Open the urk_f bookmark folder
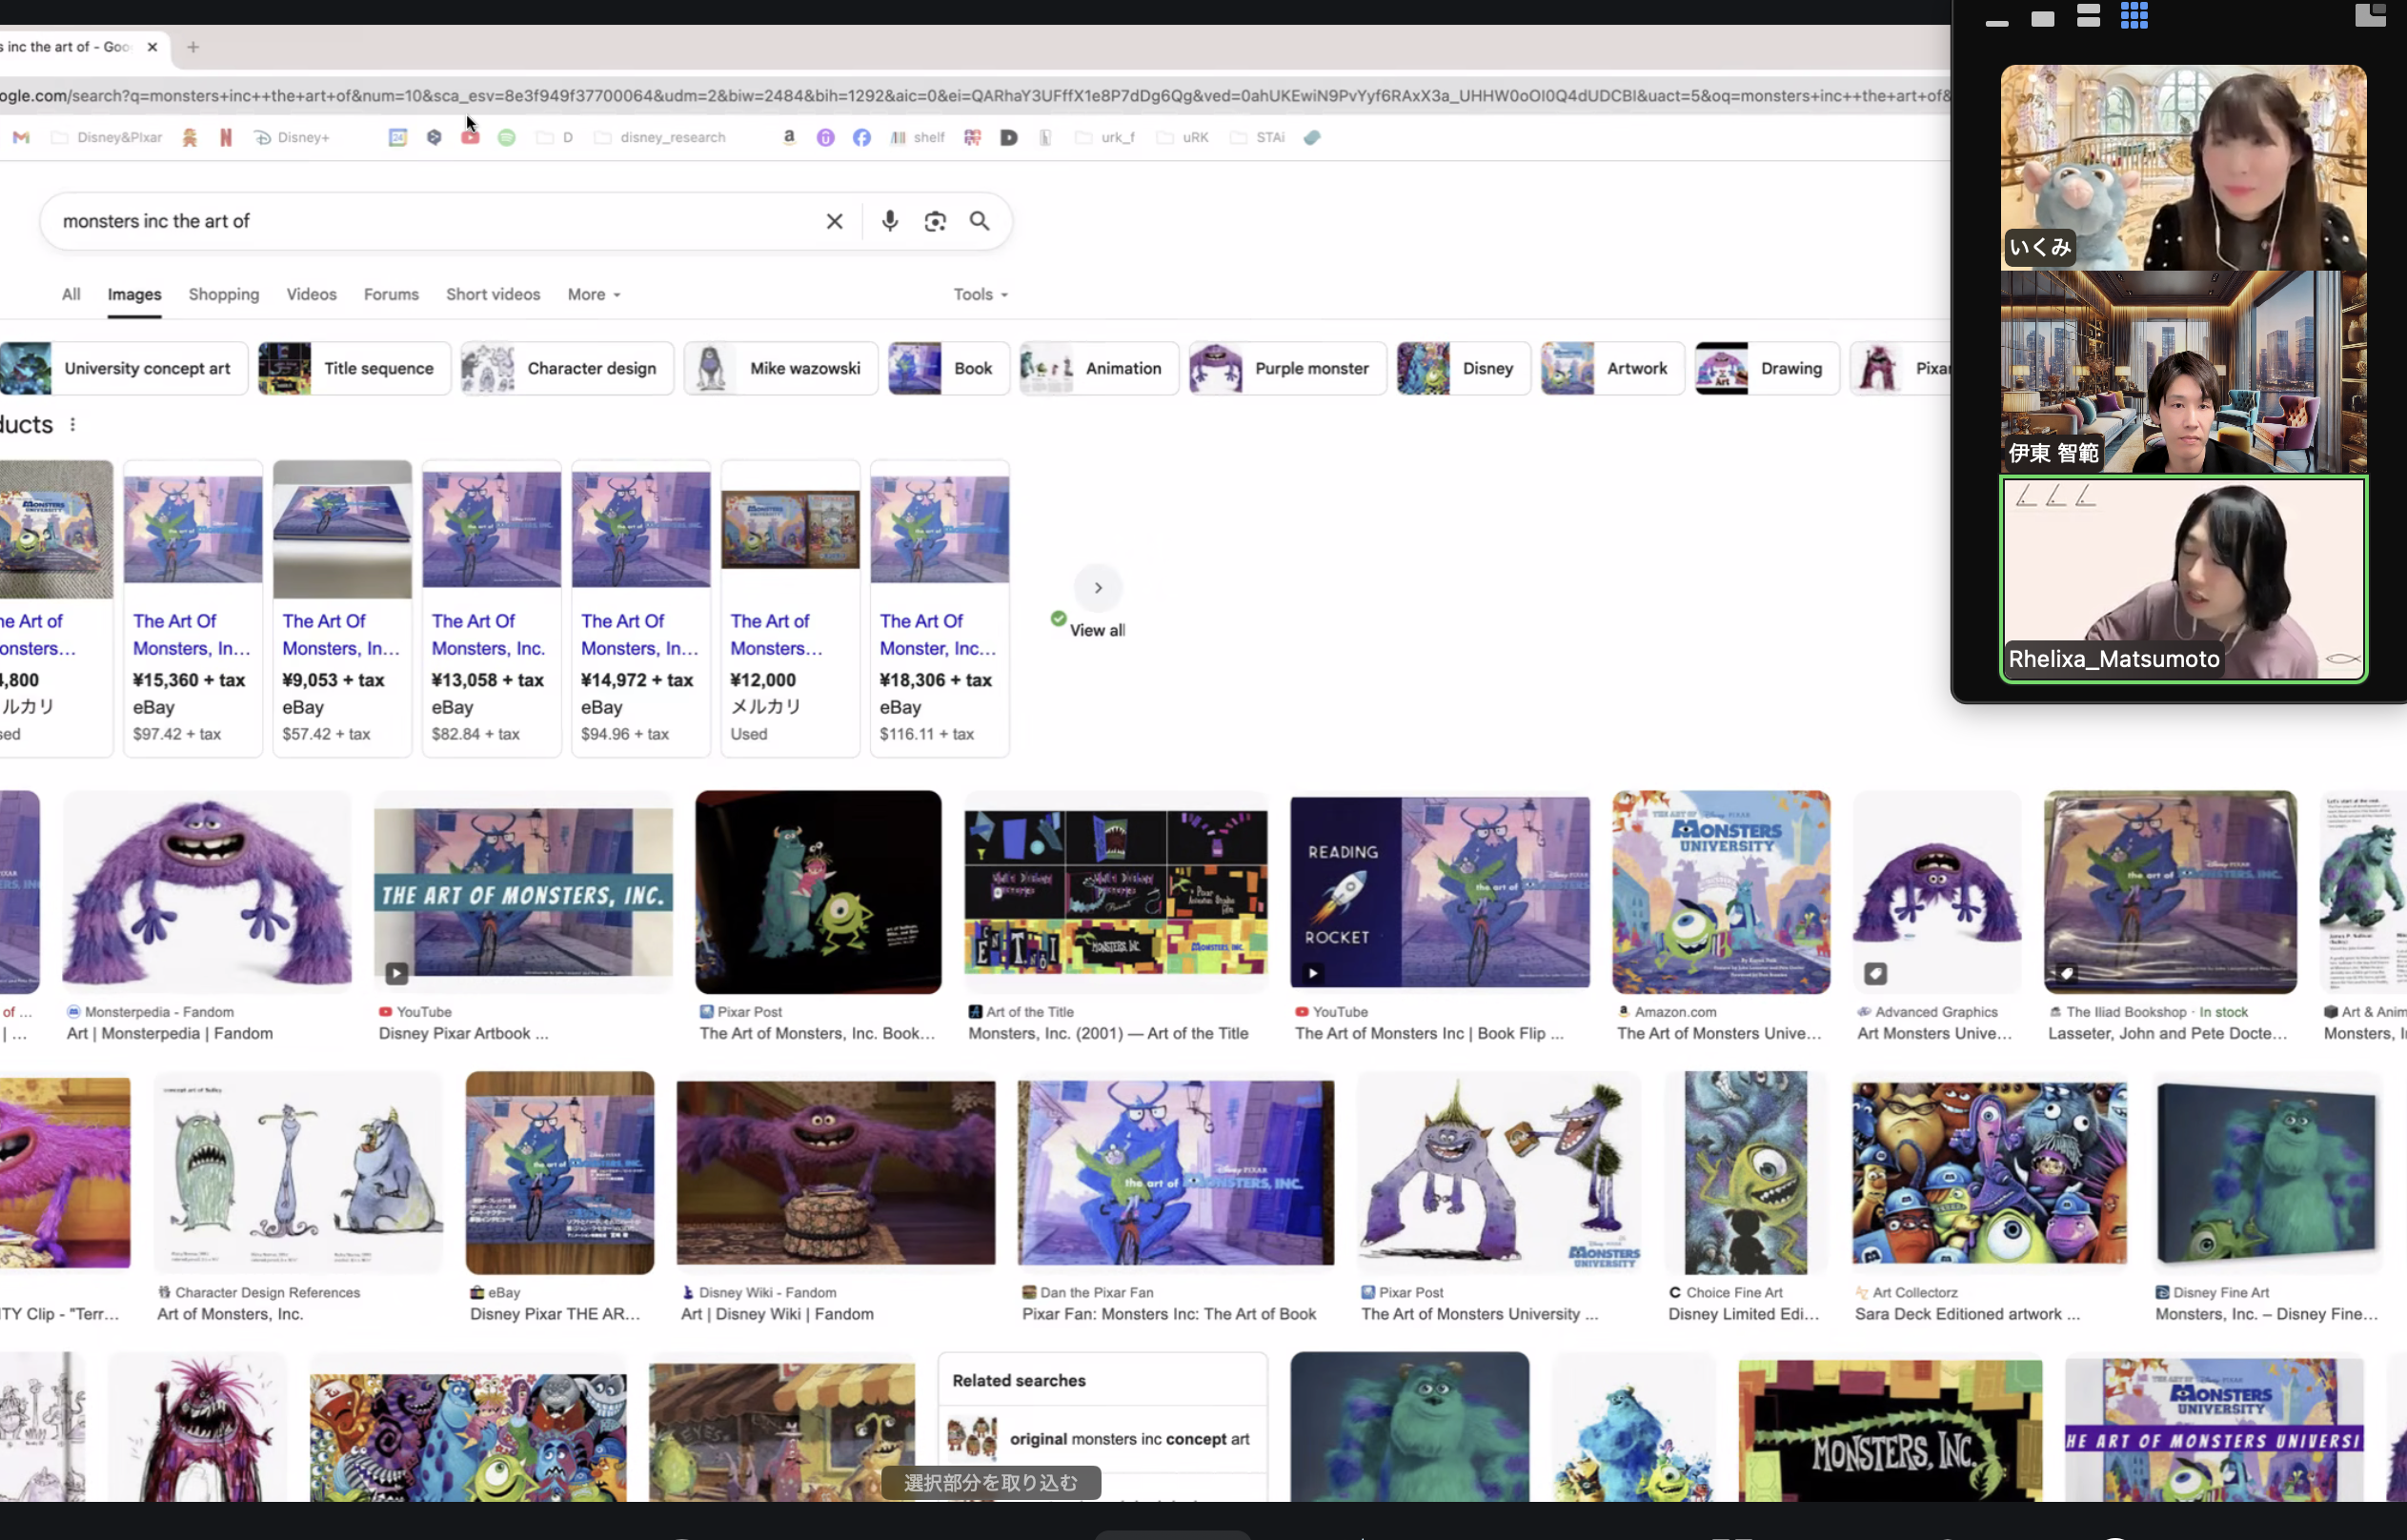Screen dimensions: 2407x1540 1105,137
